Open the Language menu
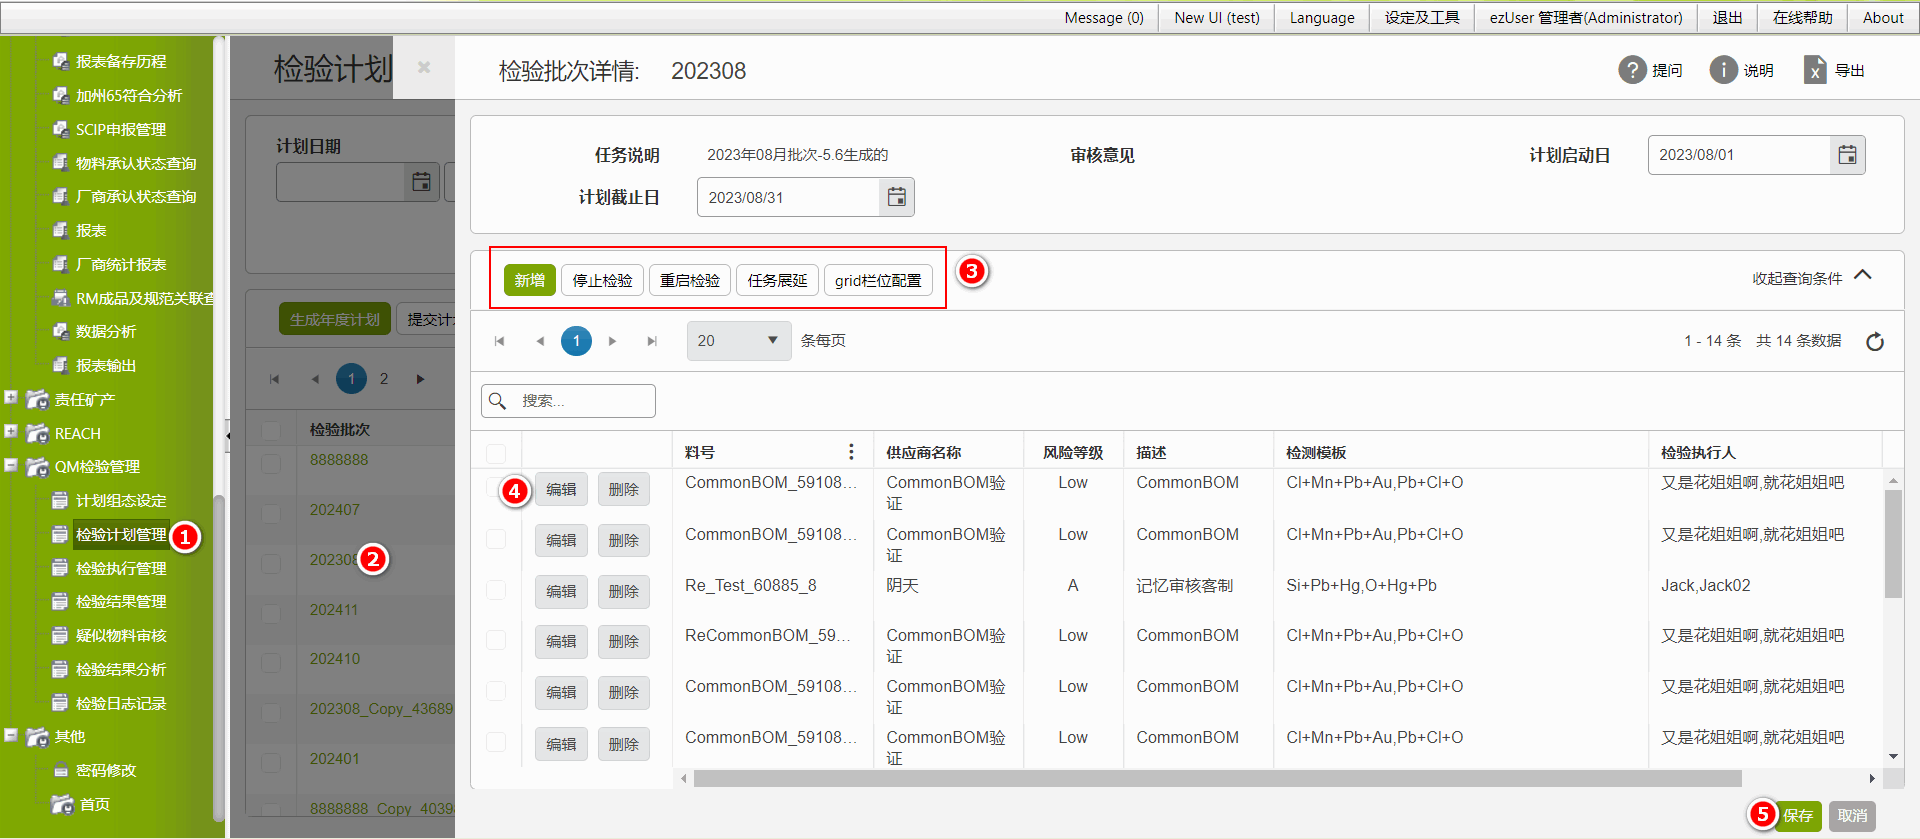The image size is (1920, 839). [x=1322, y=18]
